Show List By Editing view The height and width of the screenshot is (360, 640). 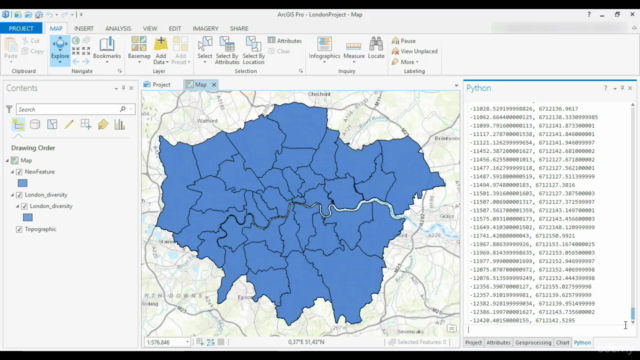(69, 124)
